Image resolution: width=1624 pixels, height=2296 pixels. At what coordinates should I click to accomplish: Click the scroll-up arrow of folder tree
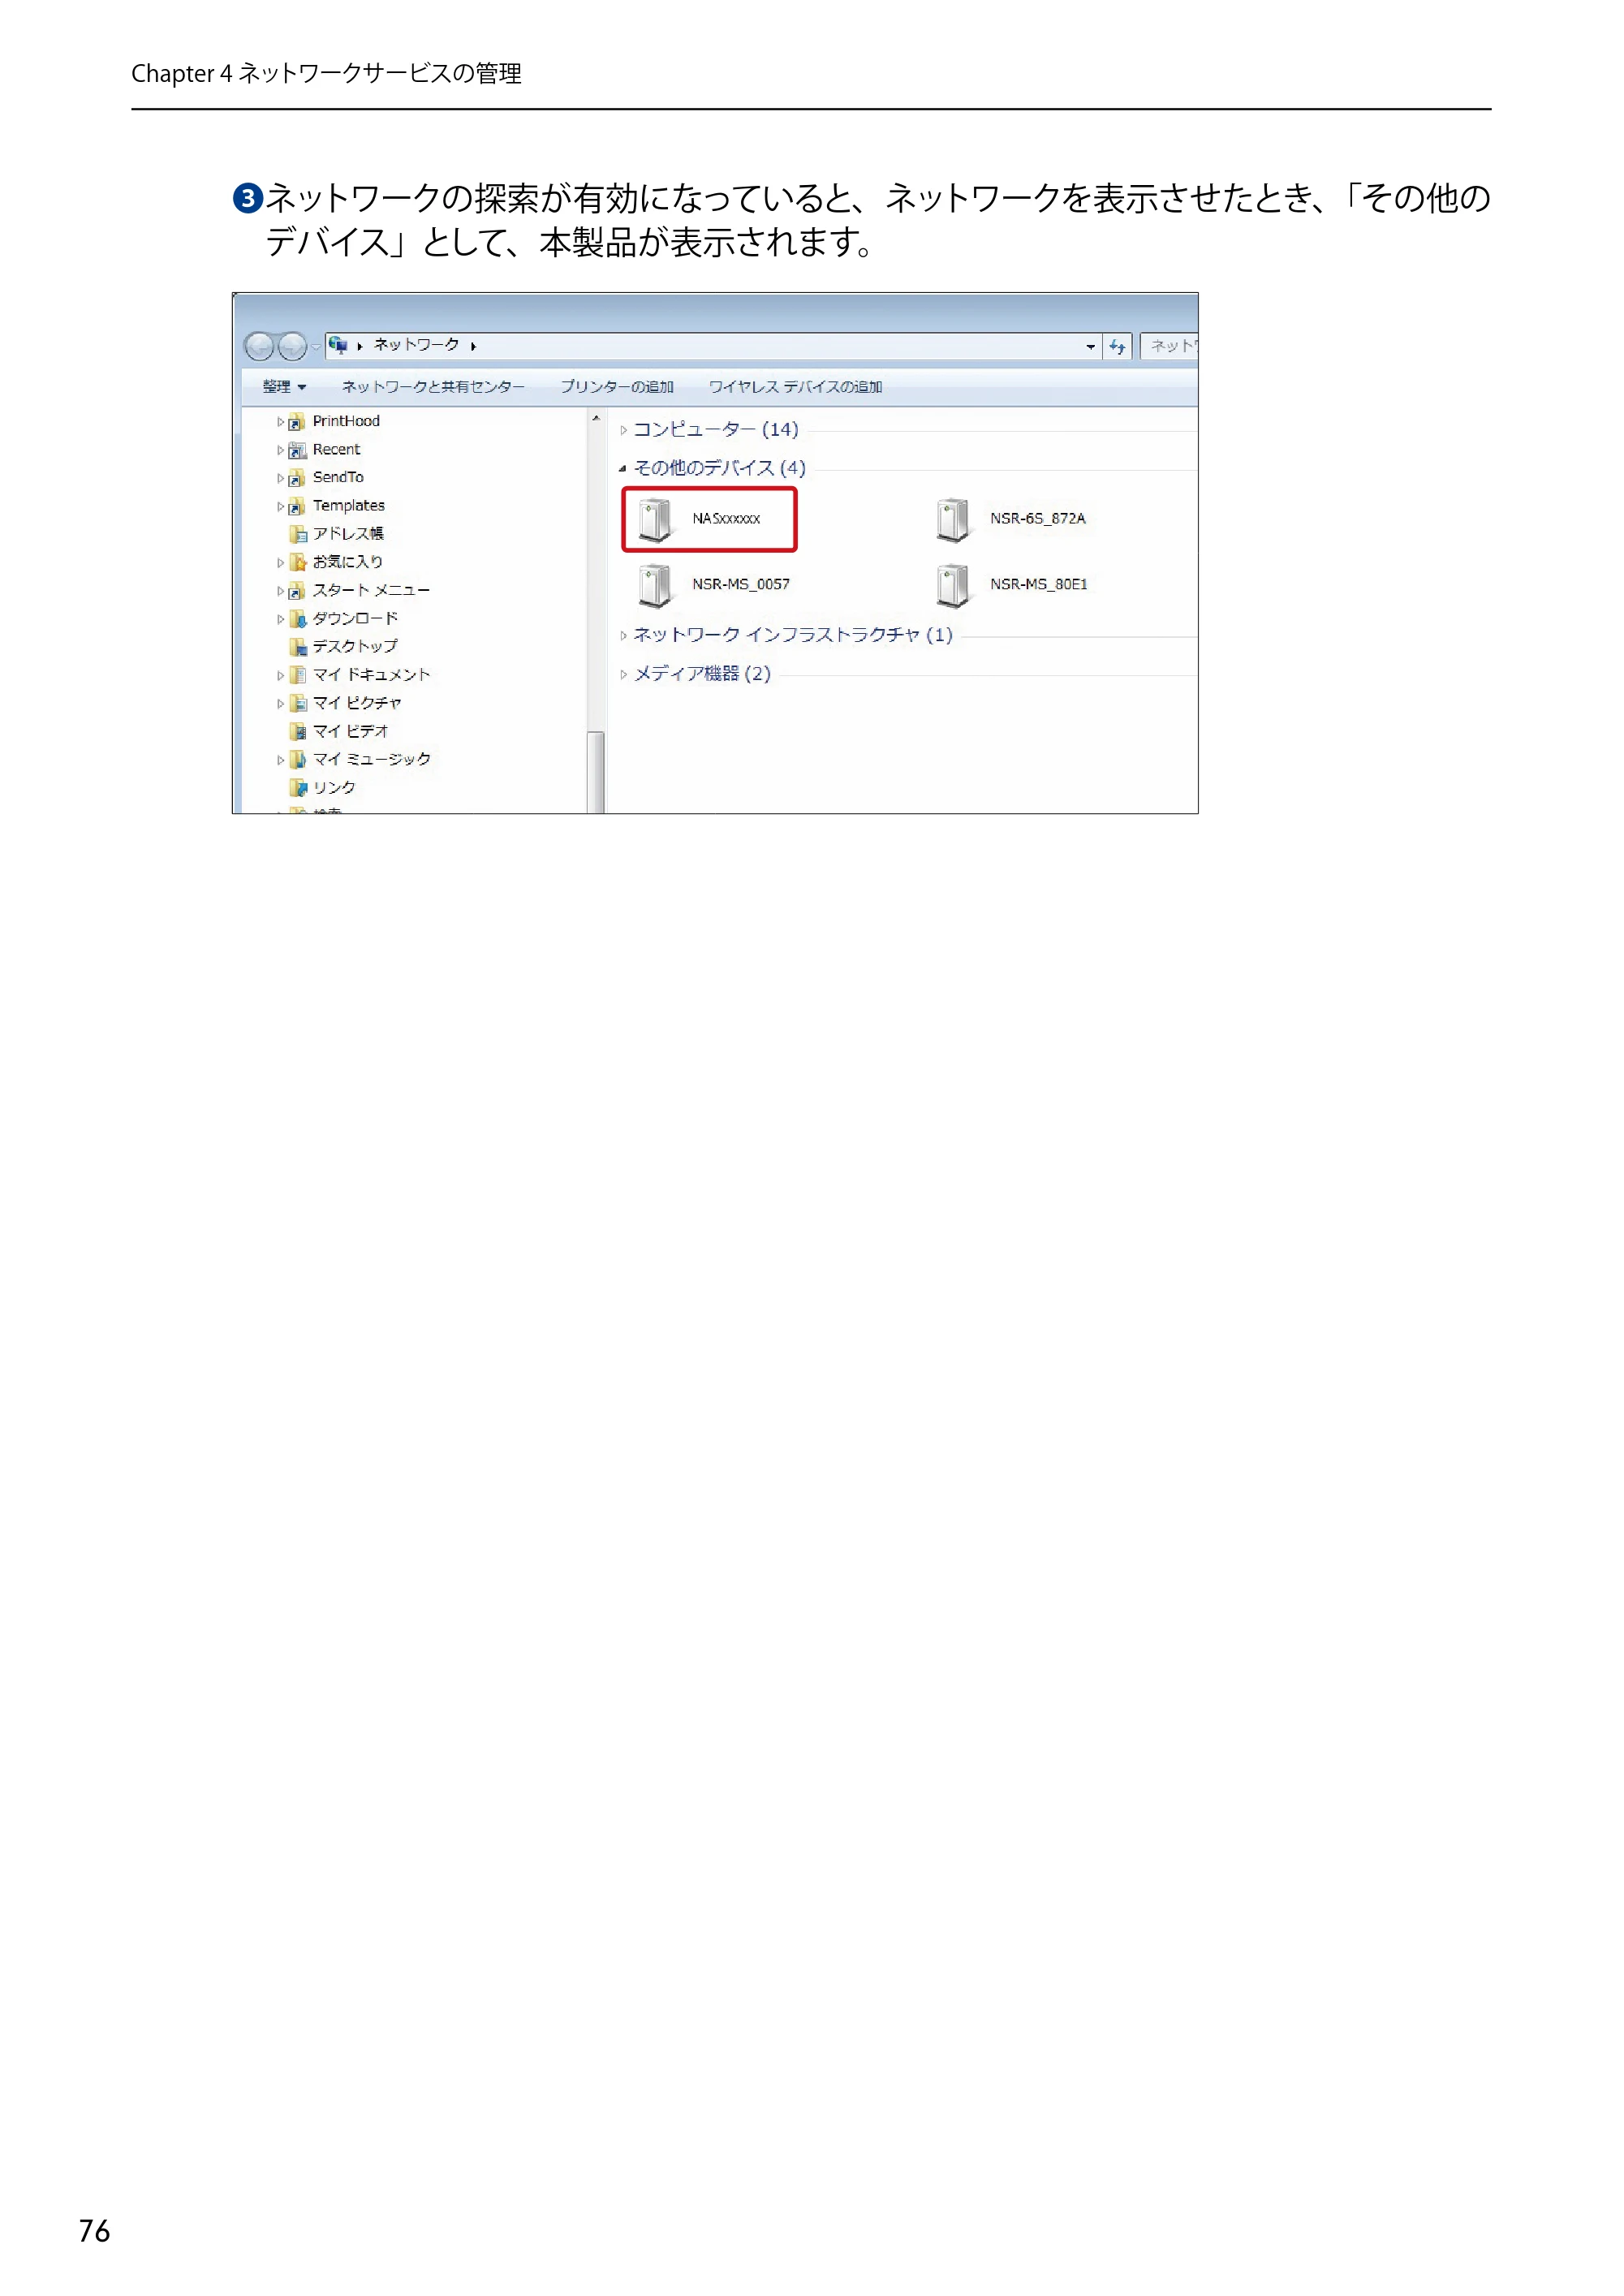(596, 418)
